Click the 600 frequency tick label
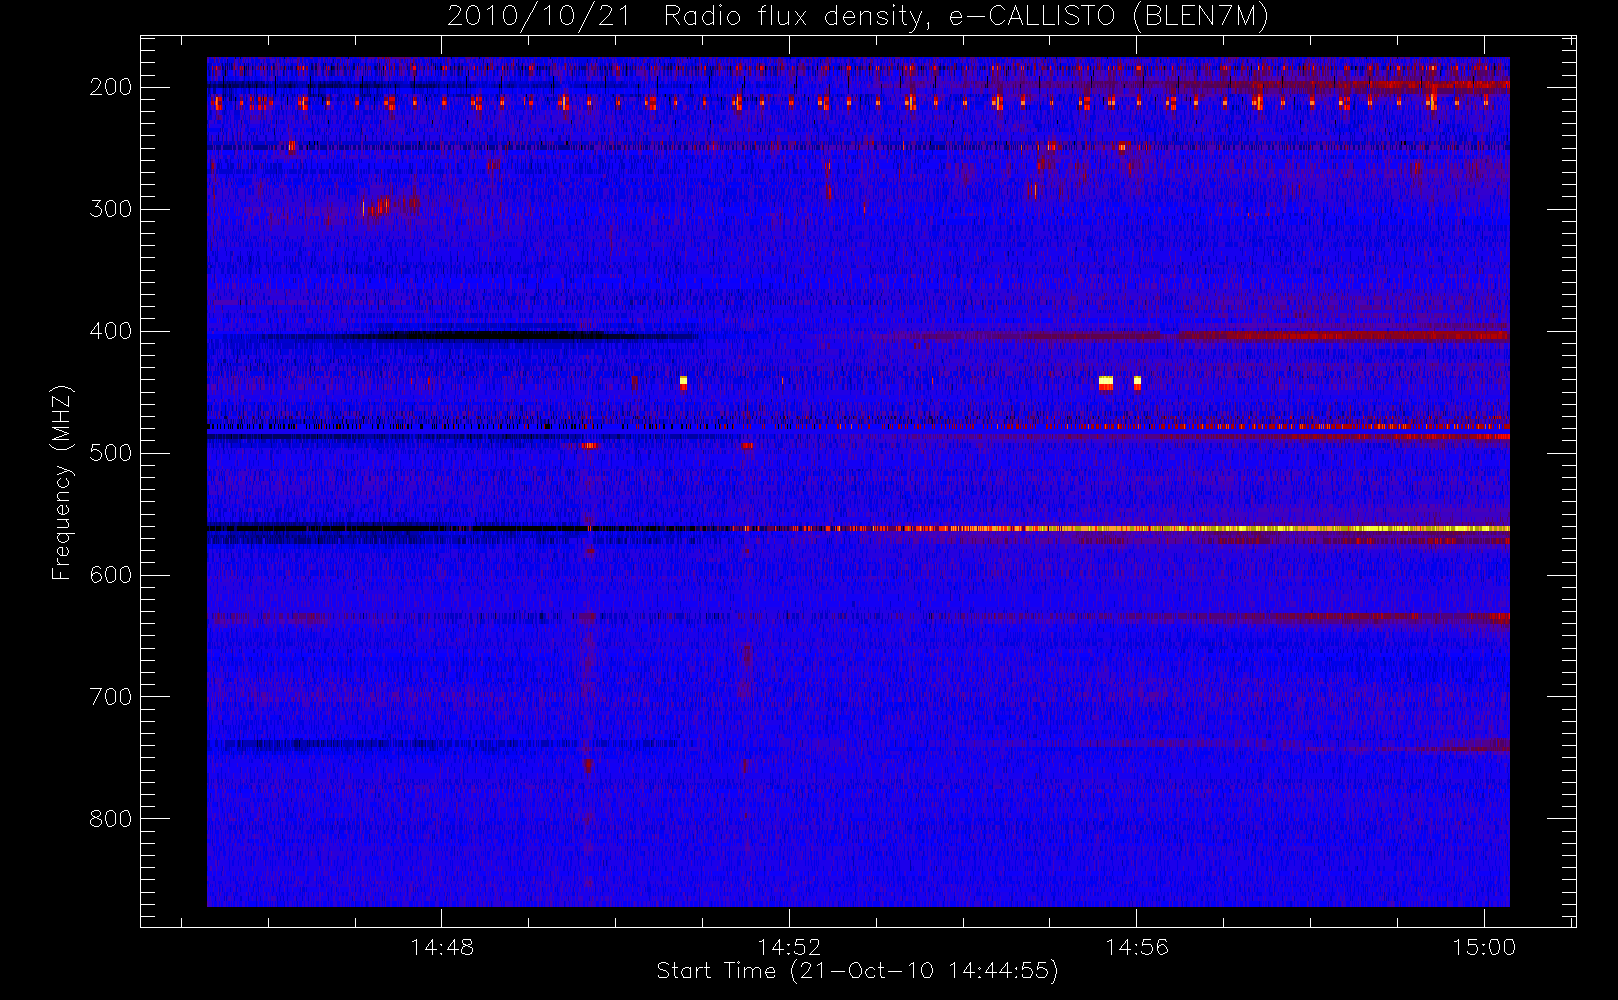This screenshot has width=1618, height=1000. point(111,575)
